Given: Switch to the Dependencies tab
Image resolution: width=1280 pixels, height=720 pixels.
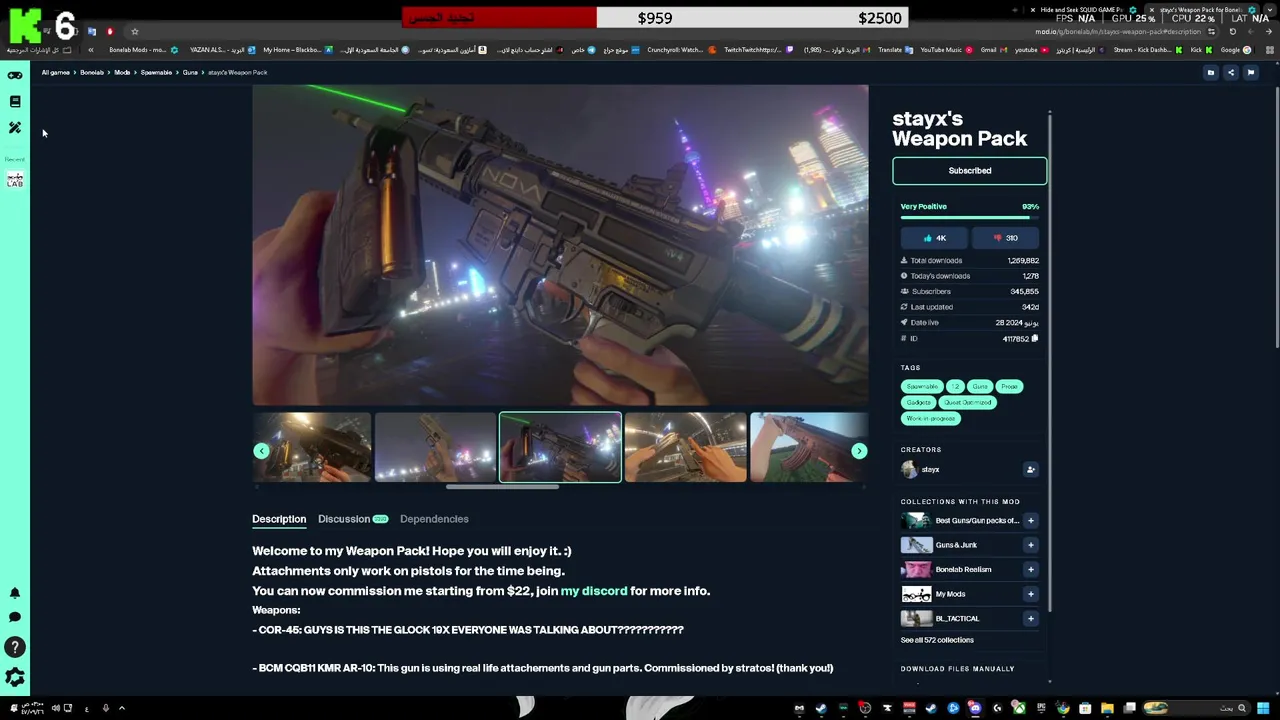Looking at the screenshot, I should click(x=434, y=519).
